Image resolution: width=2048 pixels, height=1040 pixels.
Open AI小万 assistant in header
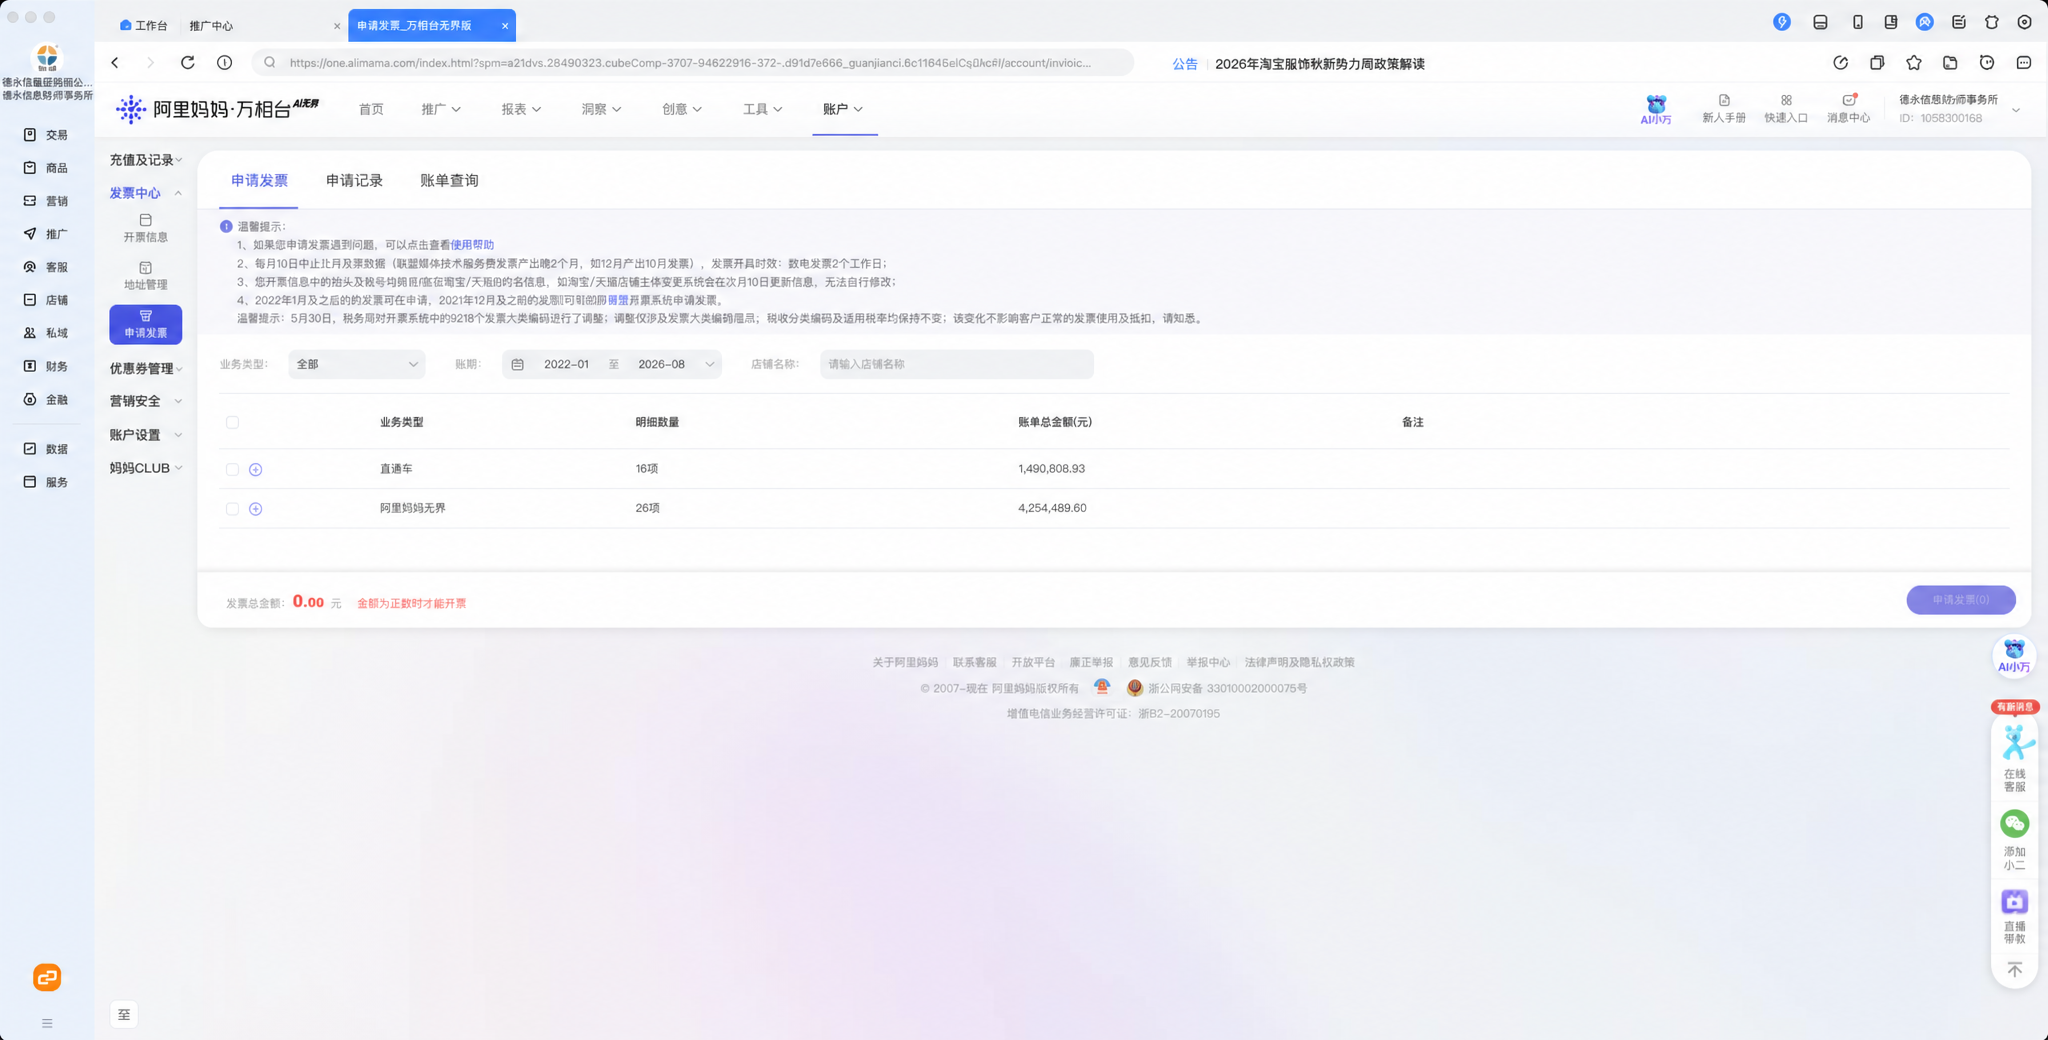[x=1656, y=109]
